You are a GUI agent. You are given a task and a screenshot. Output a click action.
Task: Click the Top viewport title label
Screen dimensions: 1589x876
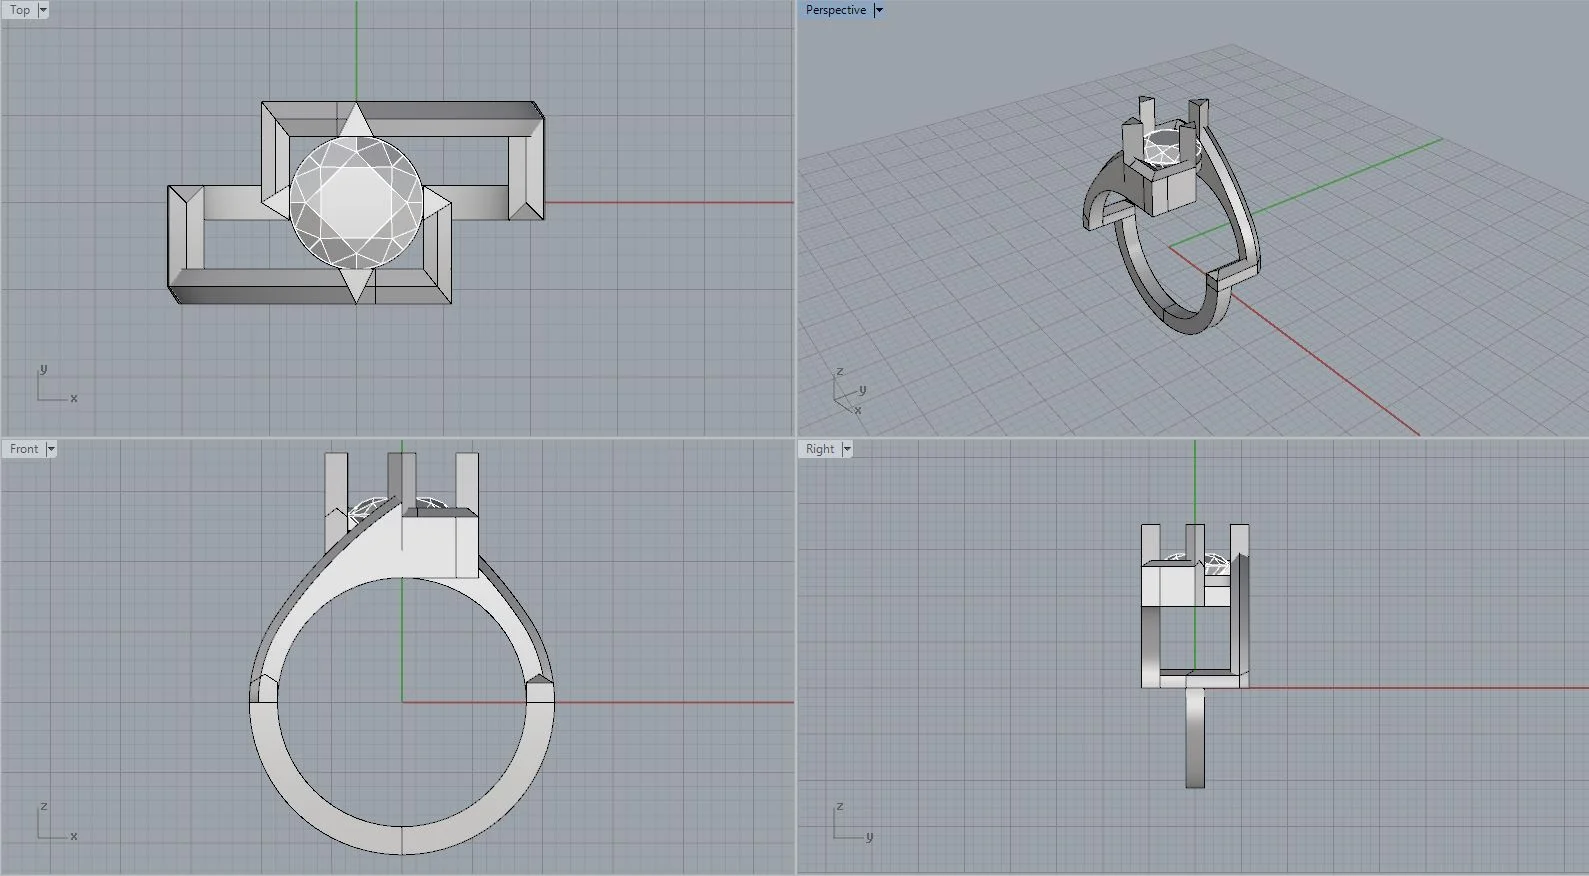(x=20, y=10)
